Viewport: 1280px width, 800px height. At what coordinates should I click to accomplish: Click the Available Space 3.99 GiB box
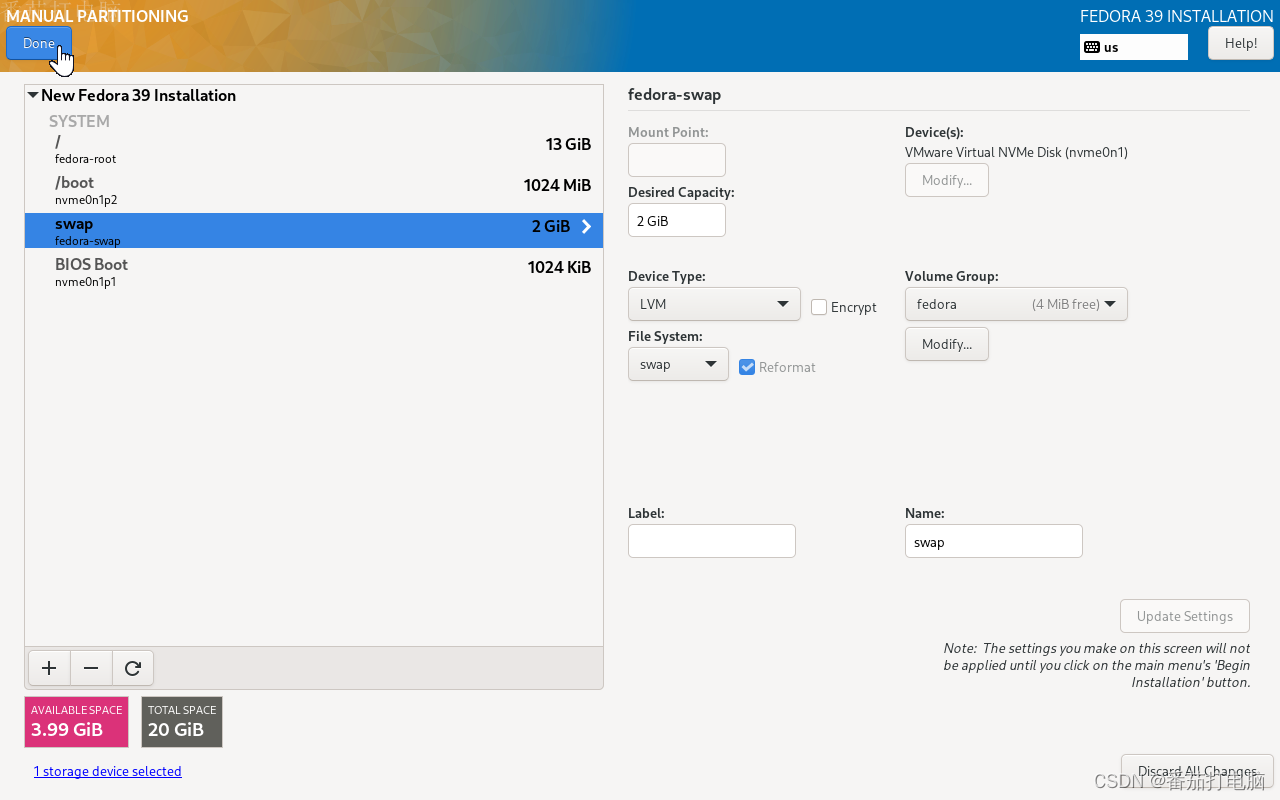[x=77, y=722]
